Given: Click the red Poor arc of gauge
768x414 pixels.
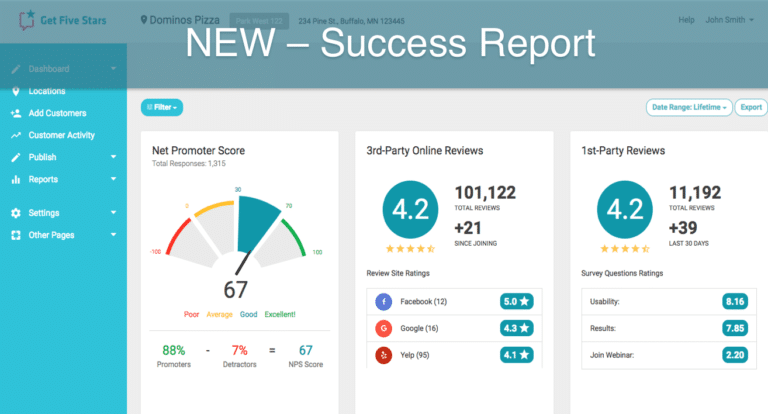Looking at the screenshot, I should tap(177, 236).
